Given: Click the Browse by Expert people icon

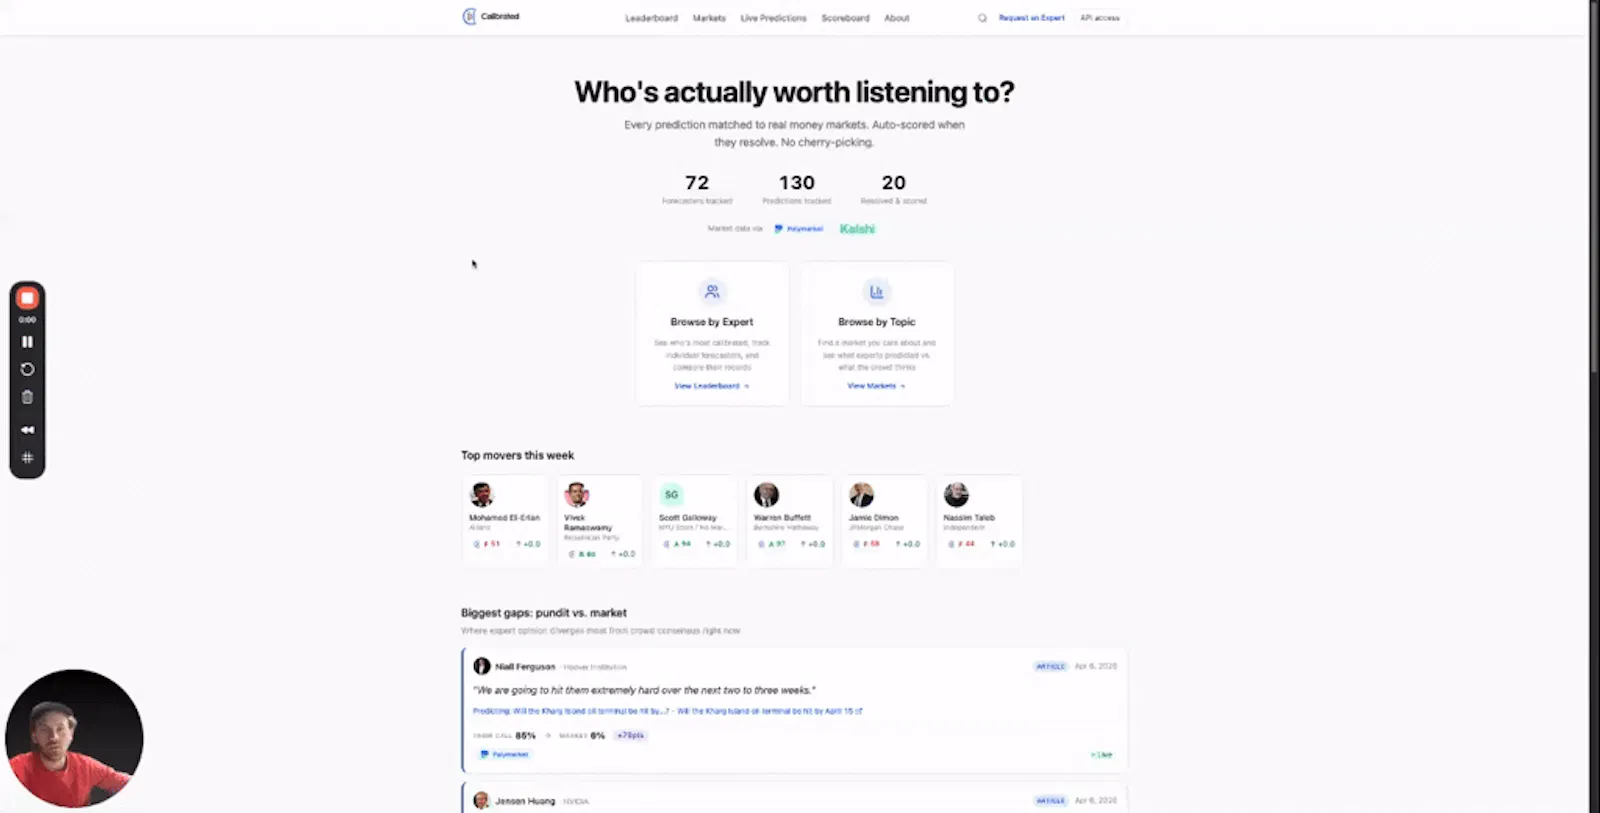Looking at the screenshot, I should coord(712,292).
